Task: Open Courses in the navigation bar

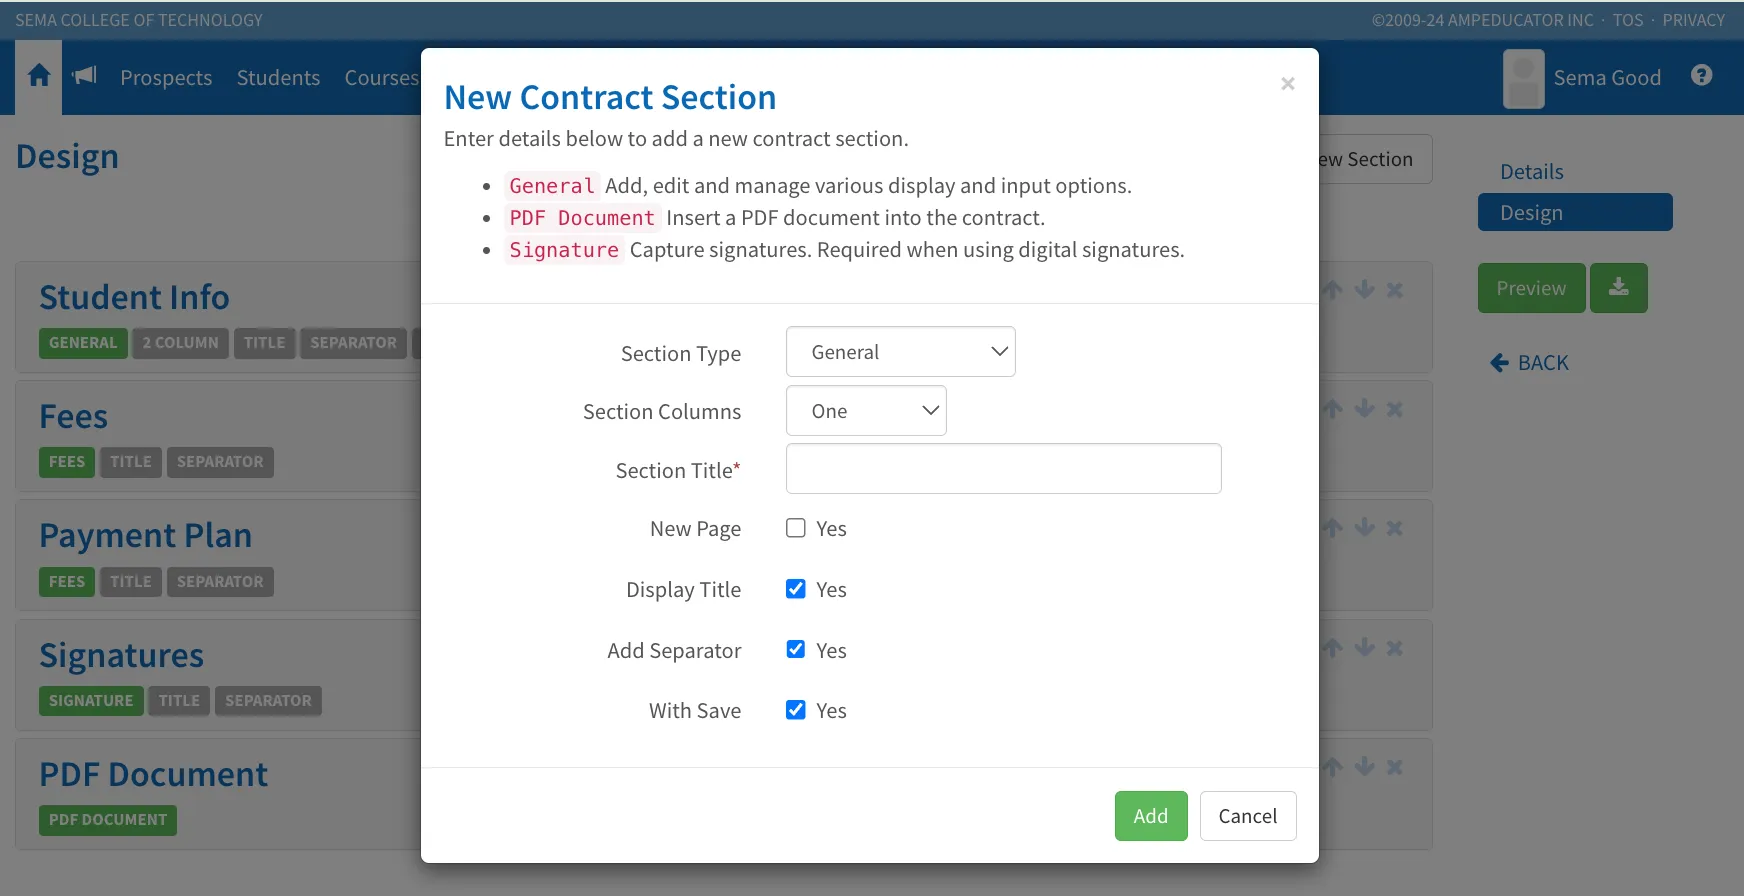Action: 382,77
